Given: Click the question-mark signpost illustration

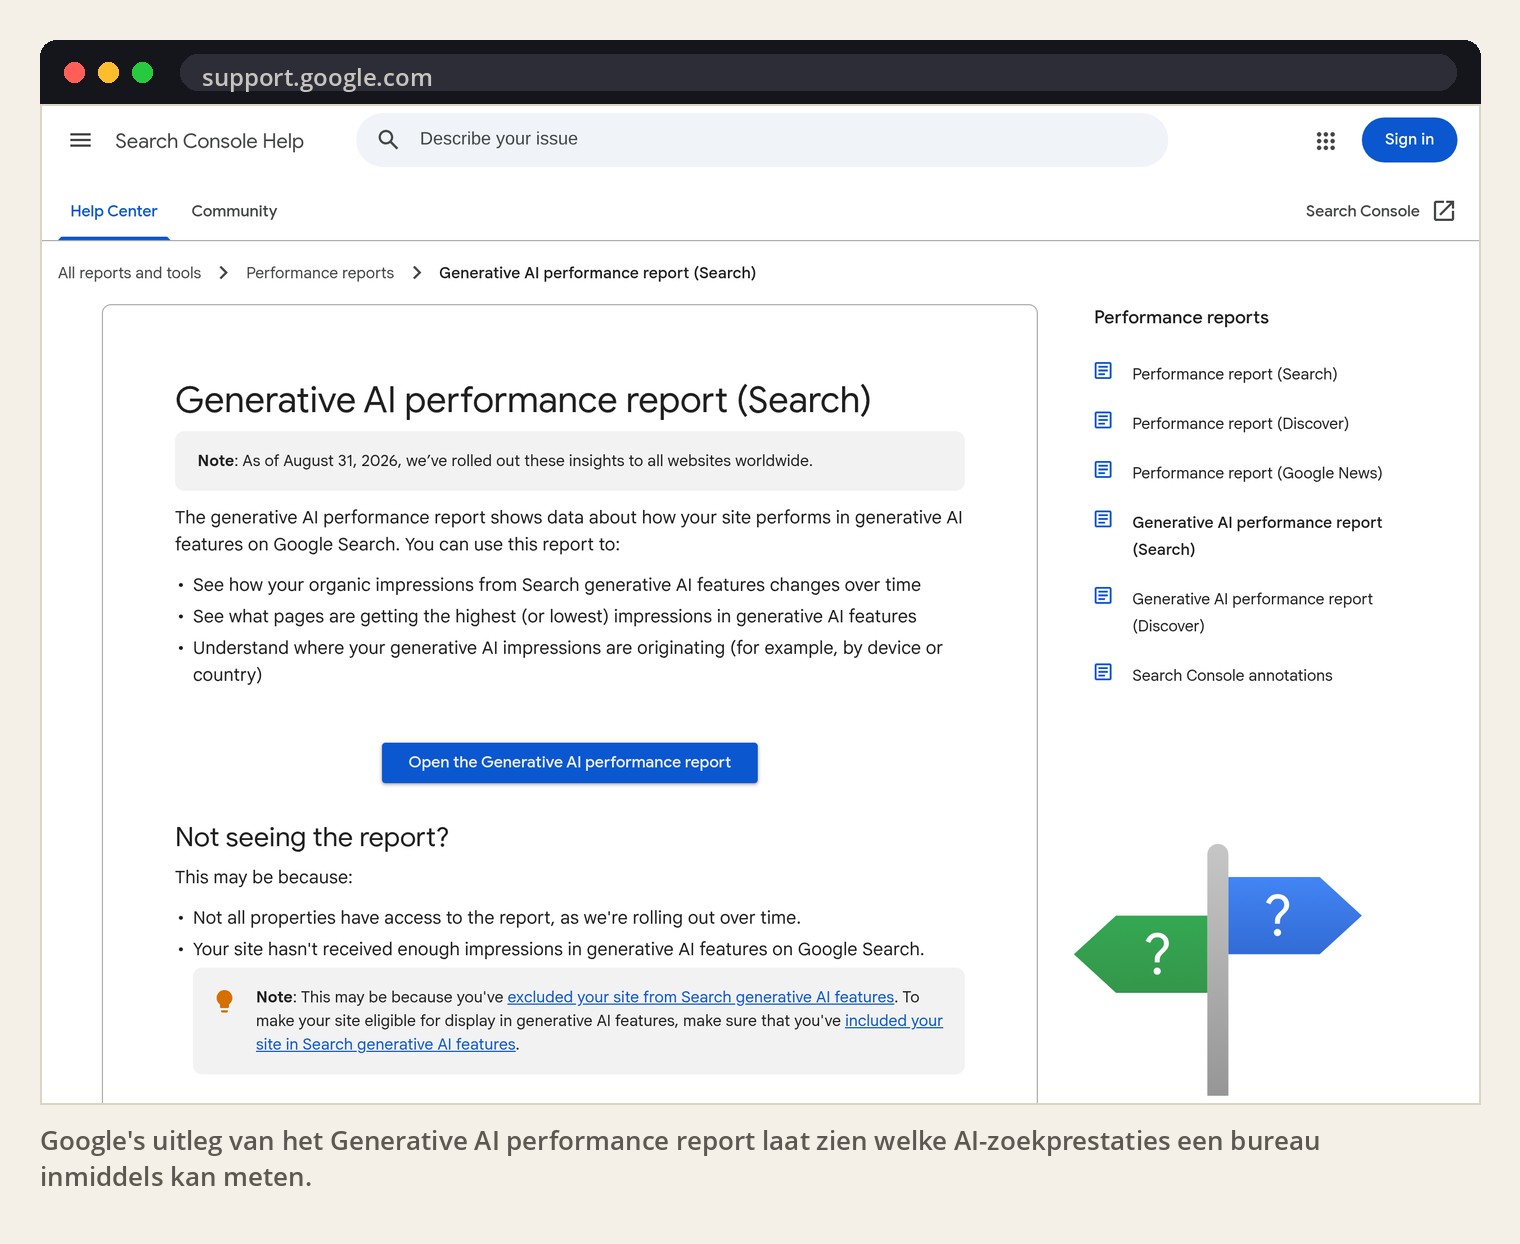Looking at the screenshot, I should click(x=1217, y=969).
